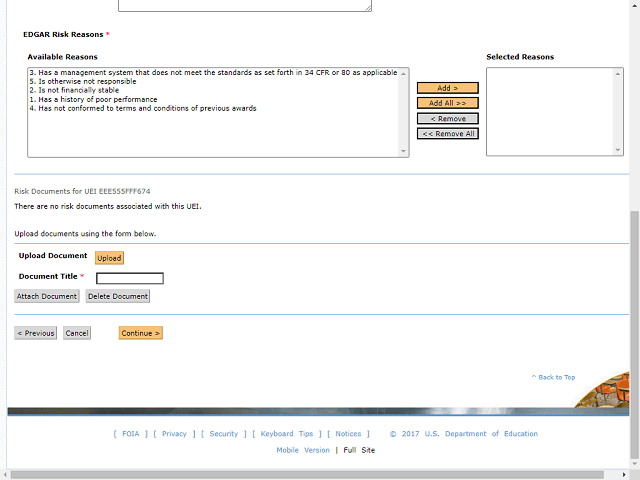The image size is (640, 480).
Task: Go back with the < Previous button
Action: tap(36, 333)
